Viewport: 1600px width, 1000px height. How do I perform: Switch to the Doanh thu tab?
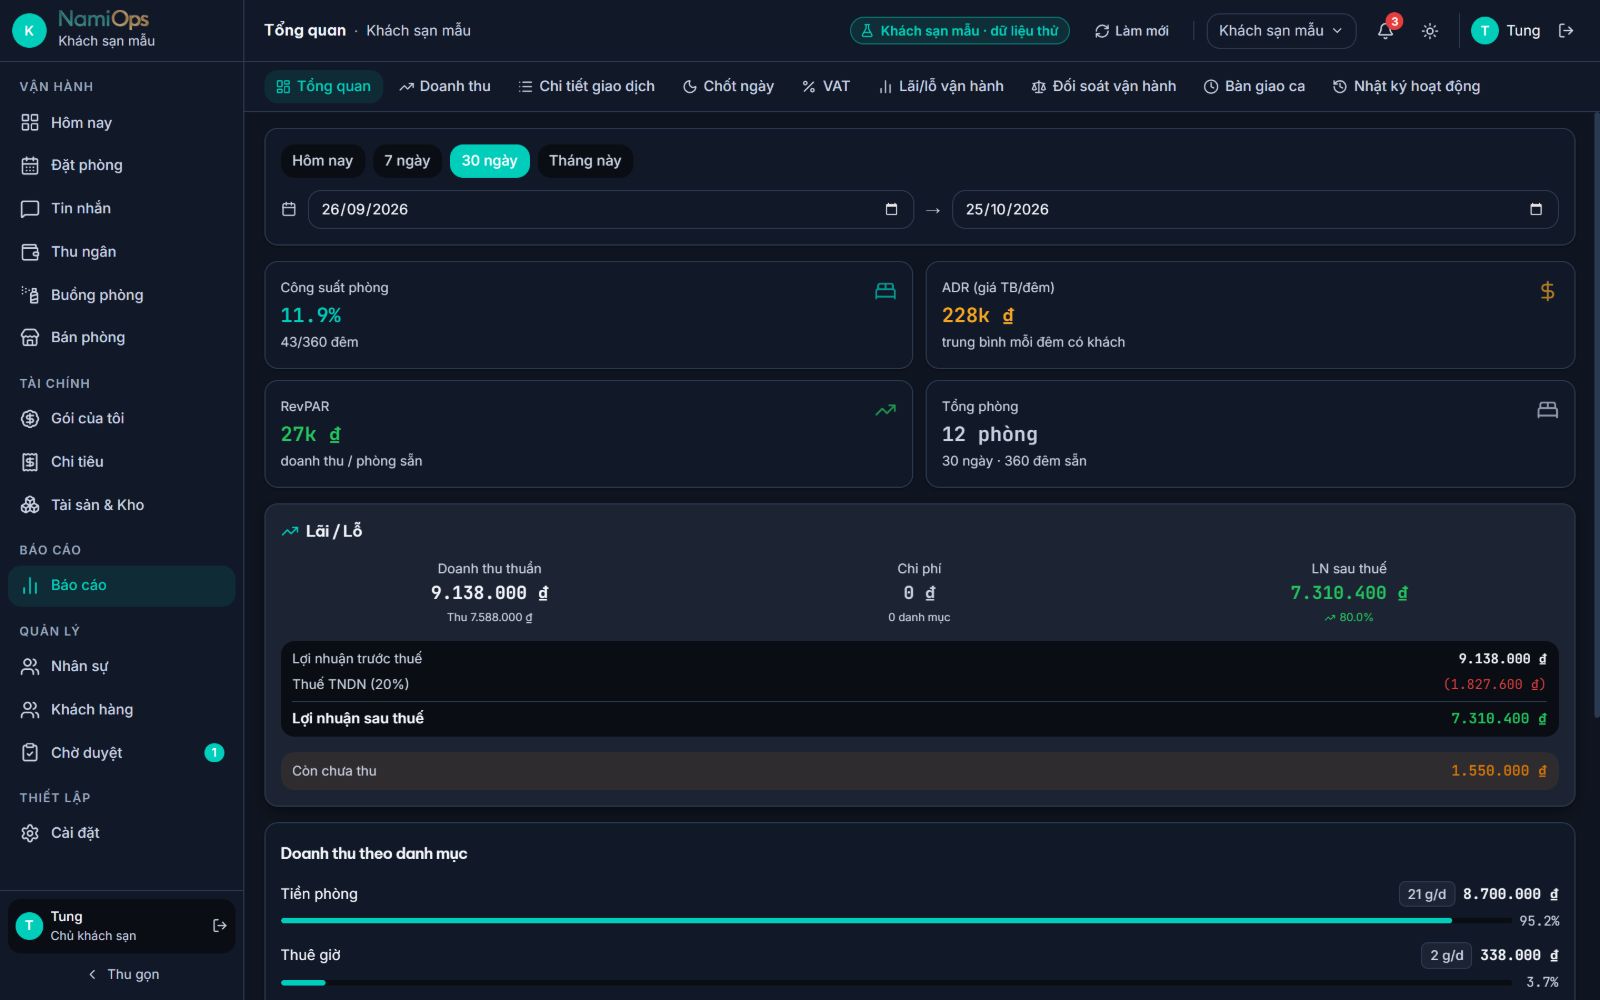[445, 87]
